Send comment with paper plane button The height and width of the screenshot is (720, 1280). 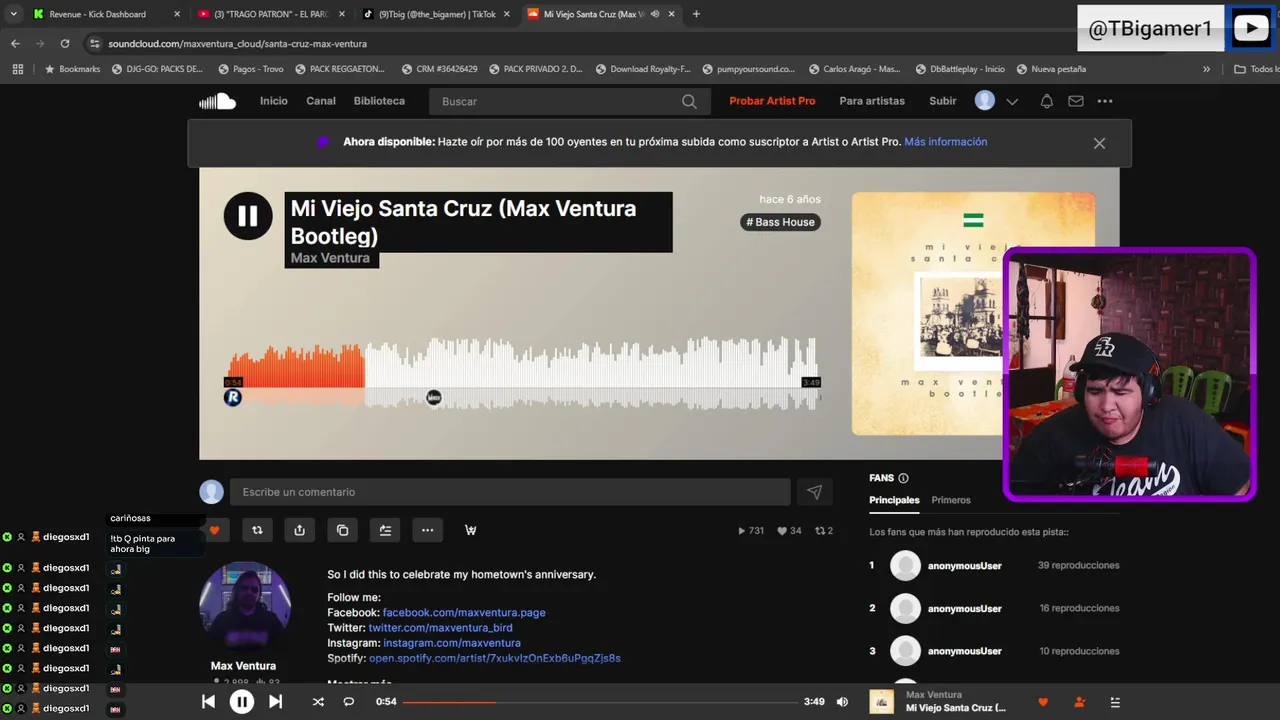(814, 492)
